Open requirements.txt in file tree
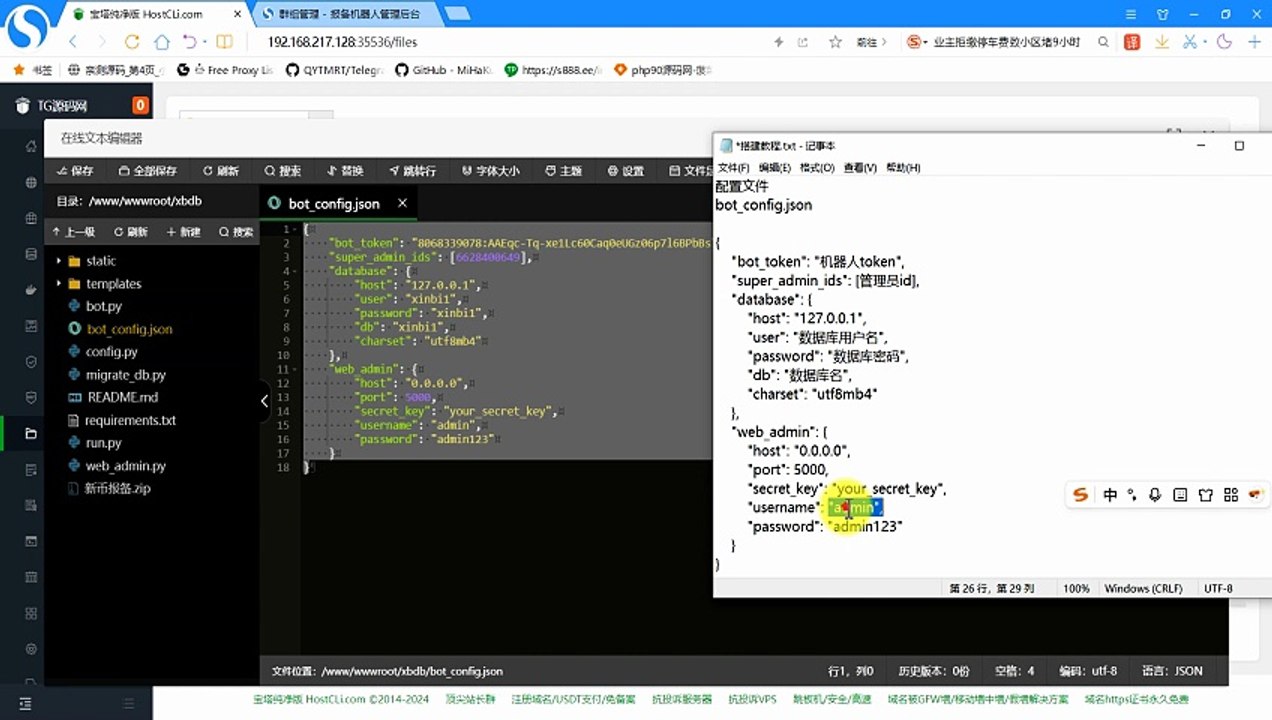 (130, 420)
